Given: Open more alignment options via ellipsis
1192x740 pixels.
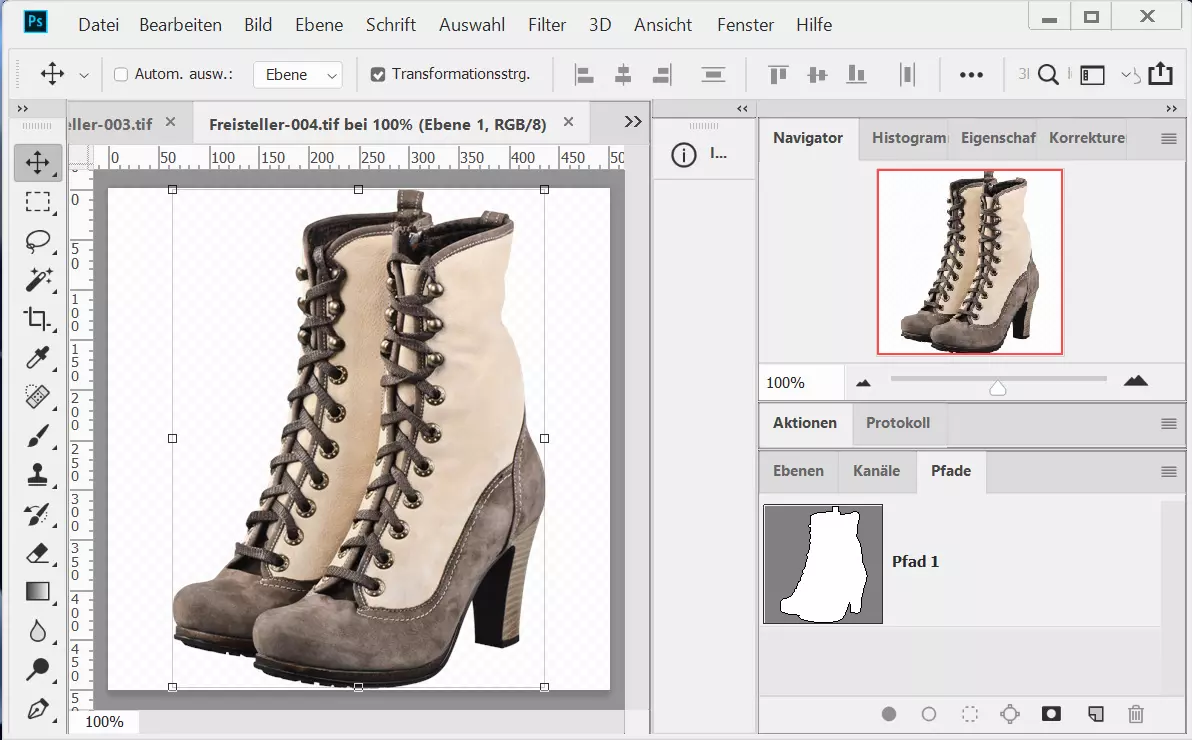Looking at the screenshot, I should (x=971, y=74).
